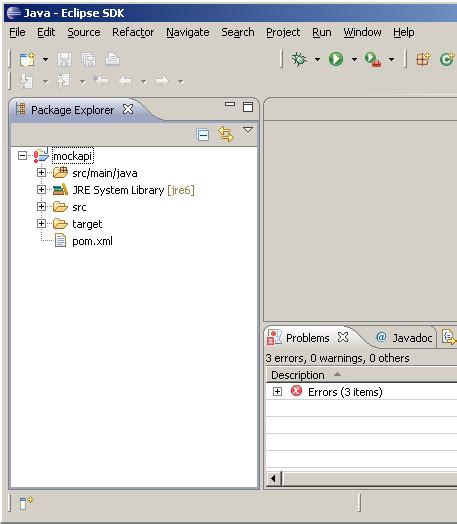Open the Source menu
Image resolution: width=457 pixels, height=524 pixels.
coord(84,32)
